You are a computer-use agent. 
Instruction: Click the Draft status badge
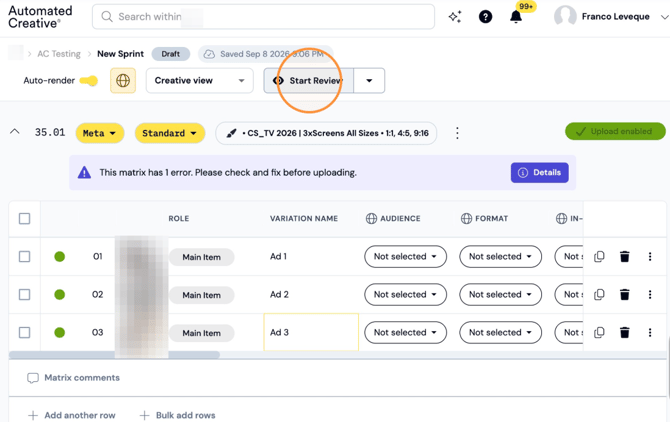pos(170,54)
